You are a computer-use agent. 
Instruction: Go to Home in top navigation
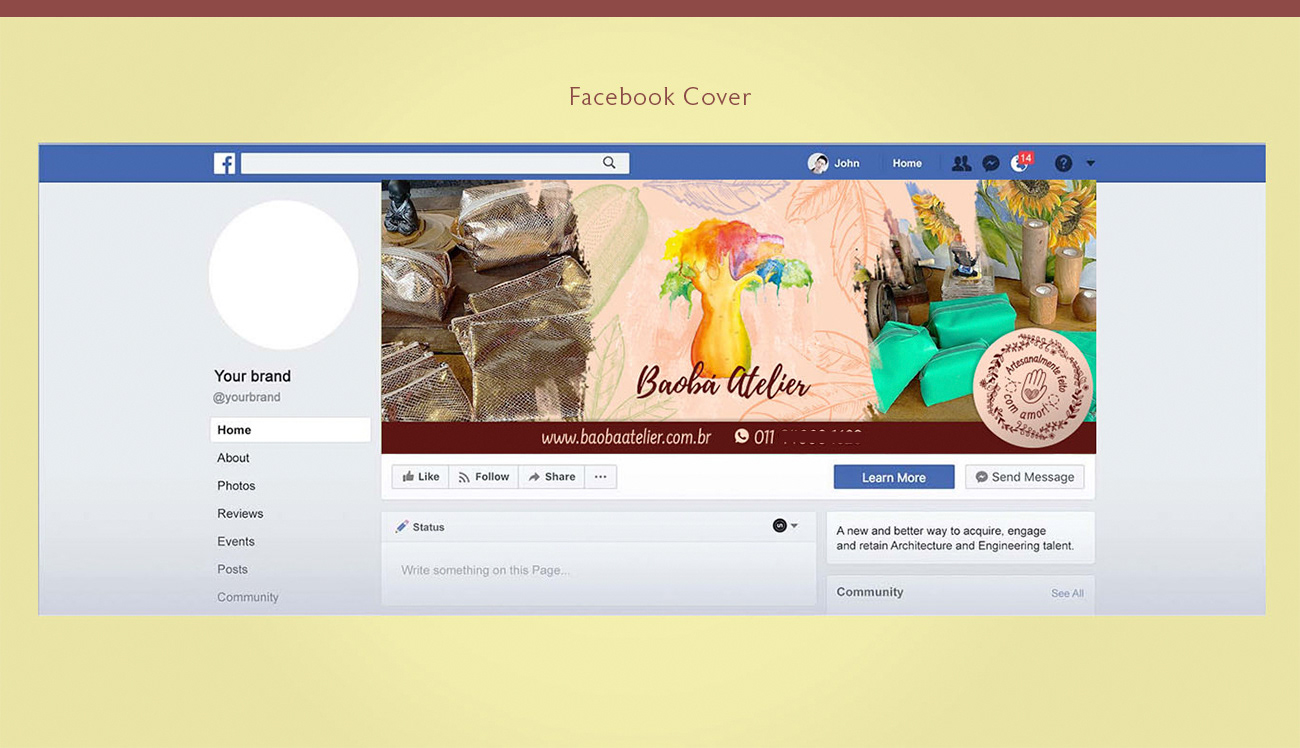point(907,163)
